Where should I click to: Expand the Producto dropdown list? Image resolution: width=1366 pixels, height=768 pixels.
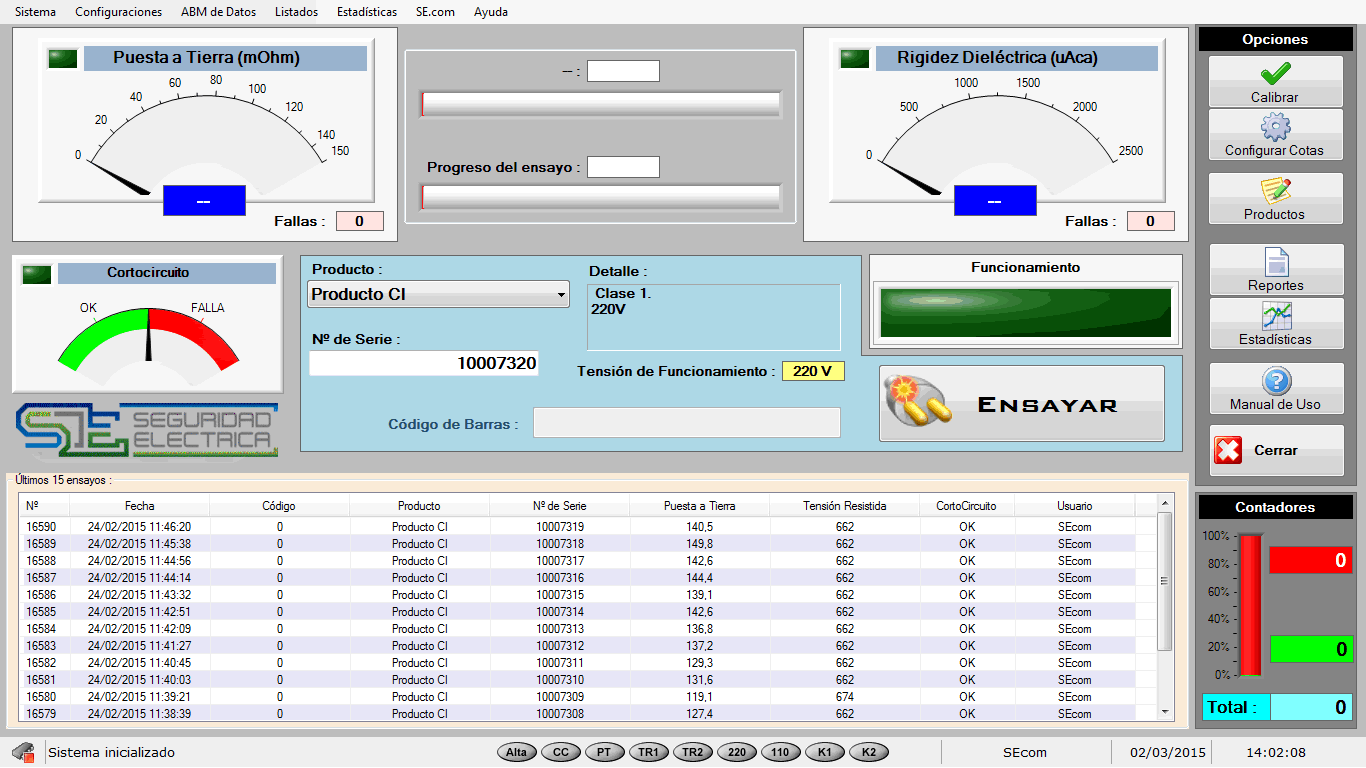(560, 295)
